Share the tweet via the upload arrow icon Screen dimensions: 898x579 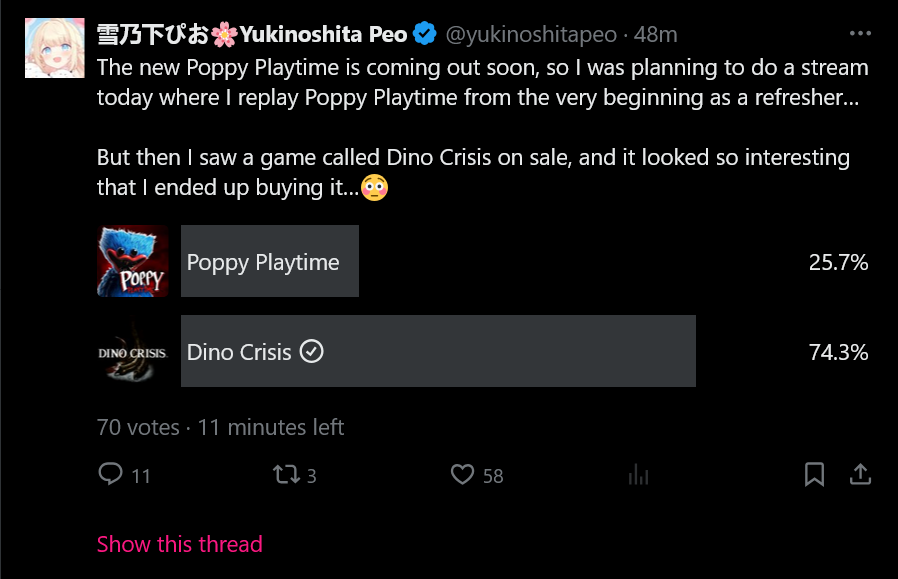pyautogui.click(x=860, y=474)
